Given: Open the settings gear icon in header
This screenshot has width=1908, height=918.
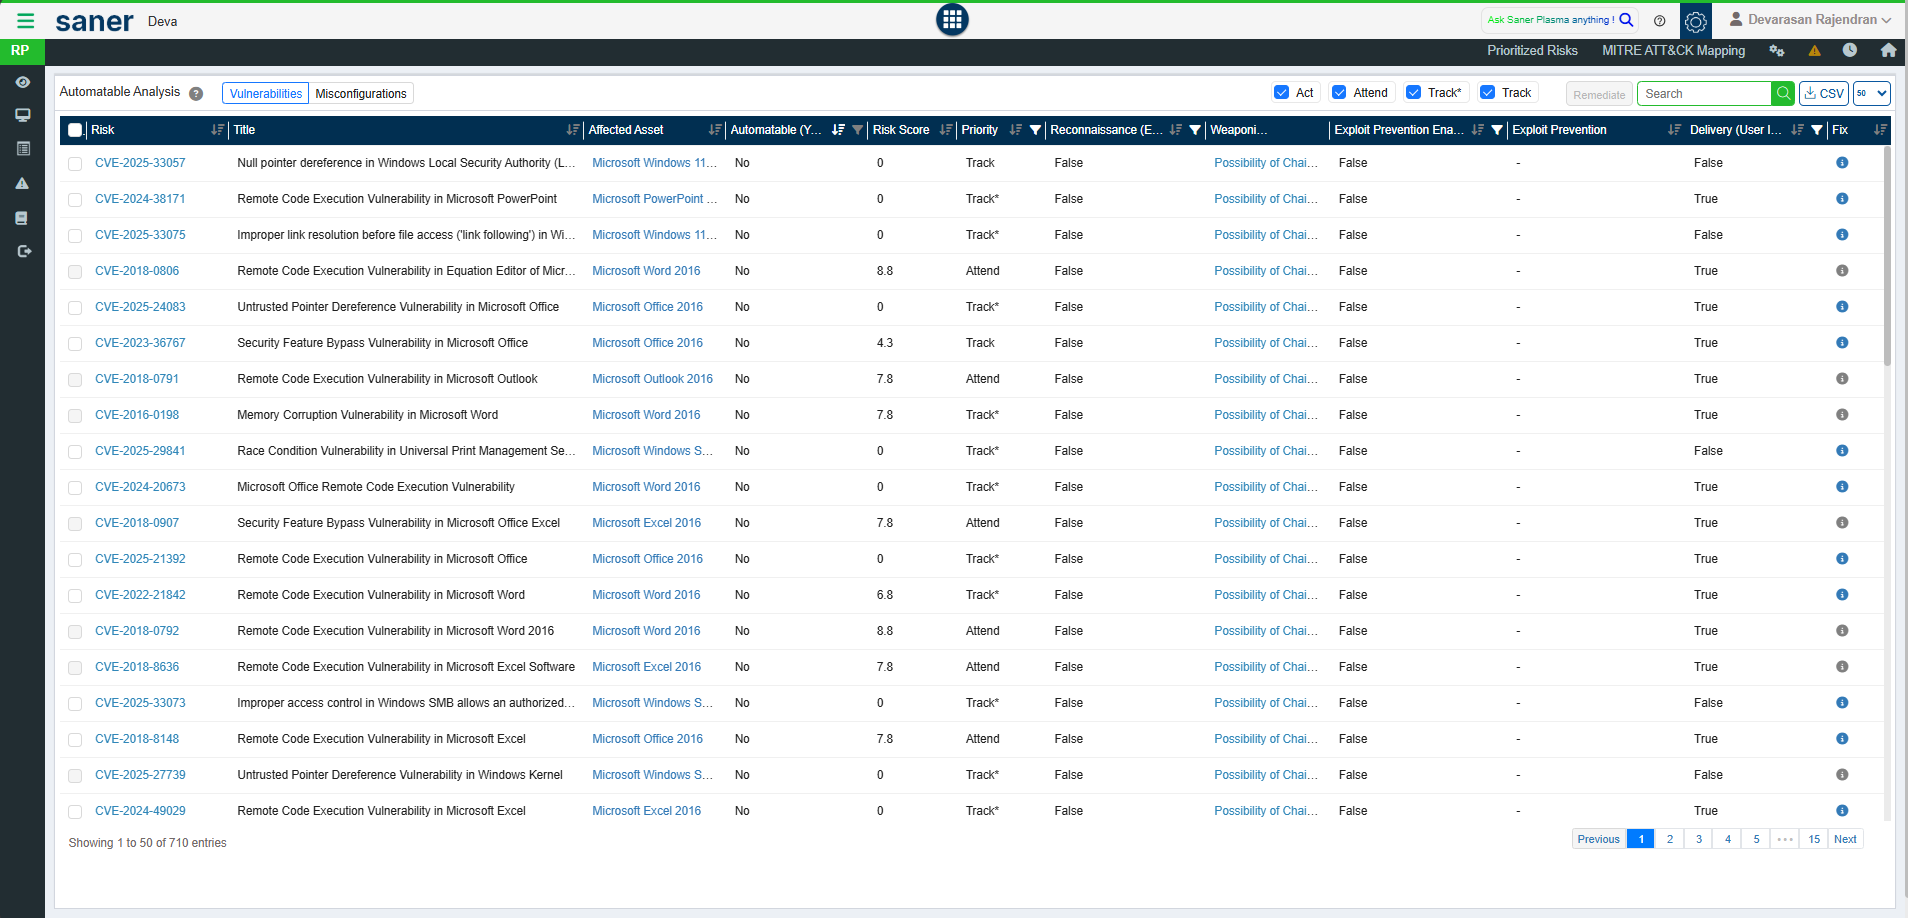Looking at the screenshot, I should click(1696, 21).
